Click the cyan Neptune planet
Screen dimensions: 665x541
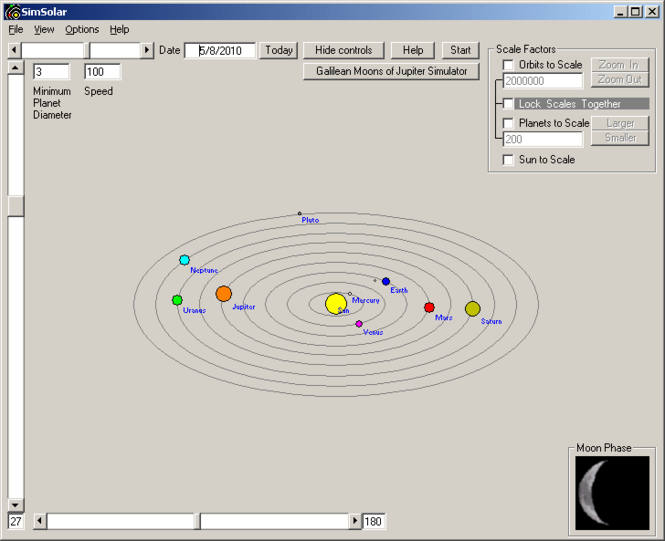[184, 260]
